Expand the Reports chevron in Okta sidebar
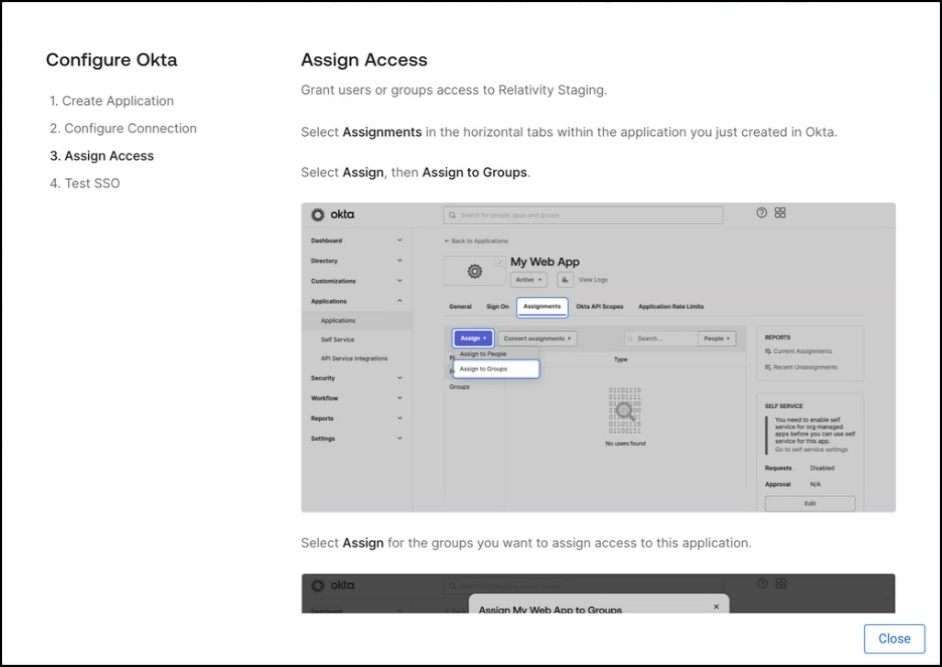Viewport: 942px width, 667px height. point(400,418)
